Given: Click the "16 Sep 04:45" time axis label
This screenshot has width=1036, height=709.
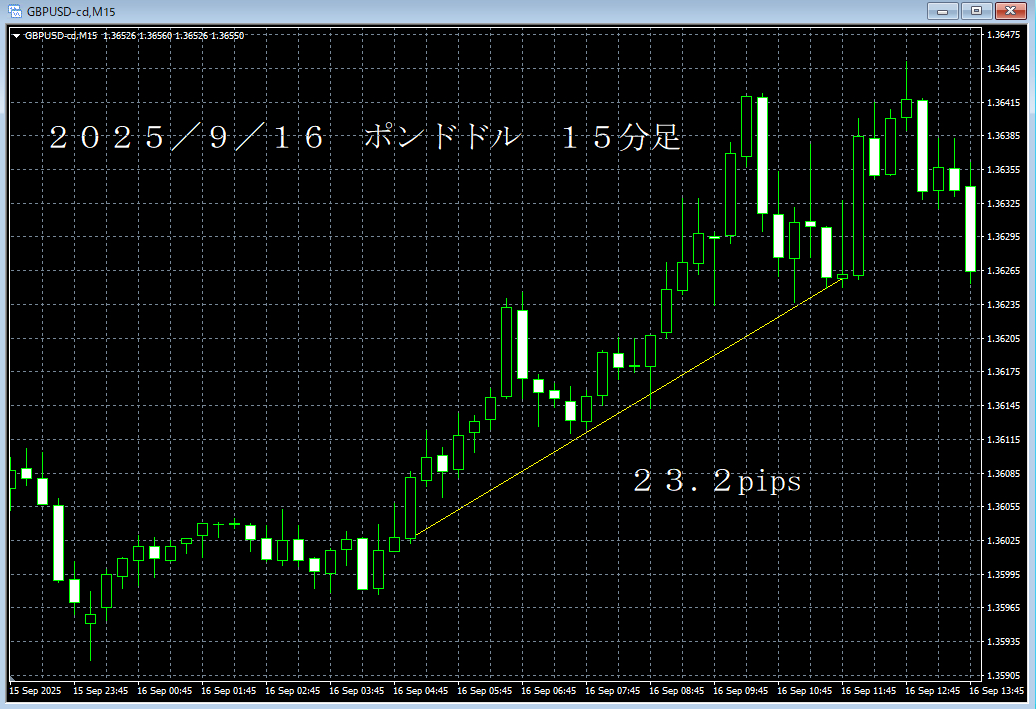Looking at the screenshot, I should tap(421, 690).
